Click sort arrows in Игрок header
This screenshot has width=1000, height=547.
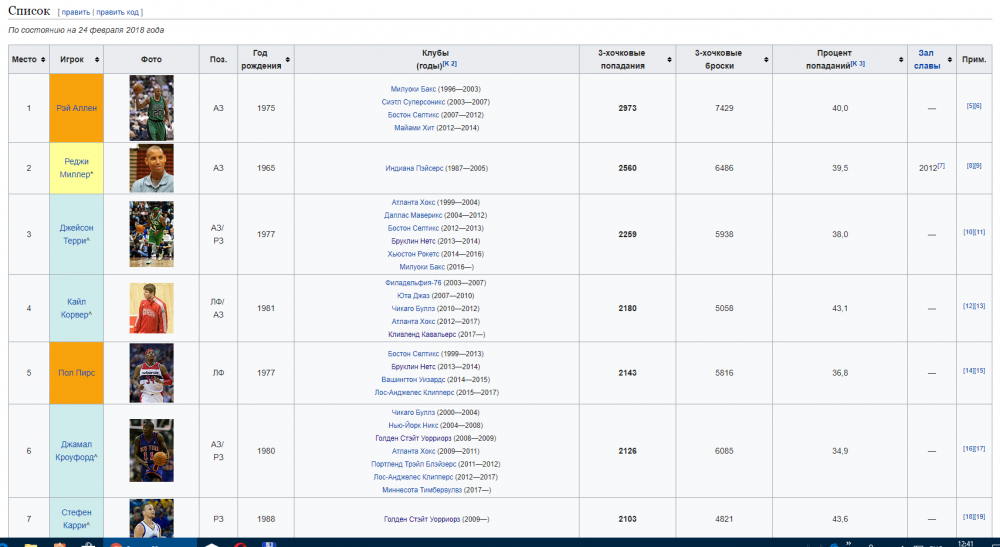click(x=94, y=59)
